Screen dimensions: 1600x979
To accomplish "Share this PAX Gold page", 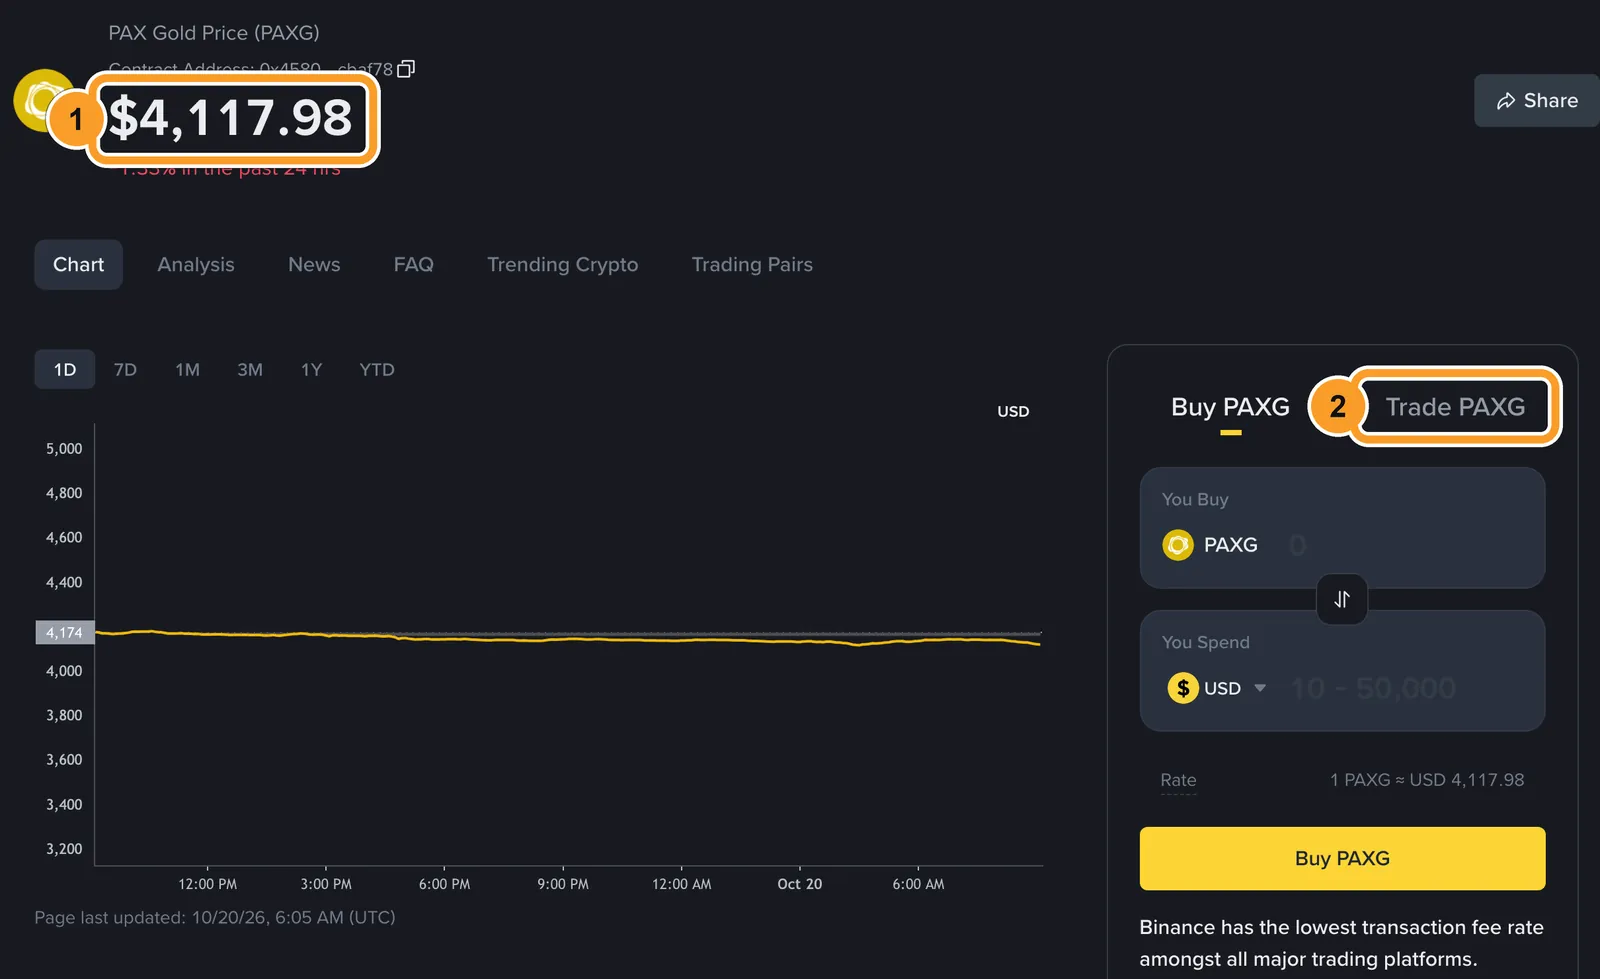I will pos(1537,101).
